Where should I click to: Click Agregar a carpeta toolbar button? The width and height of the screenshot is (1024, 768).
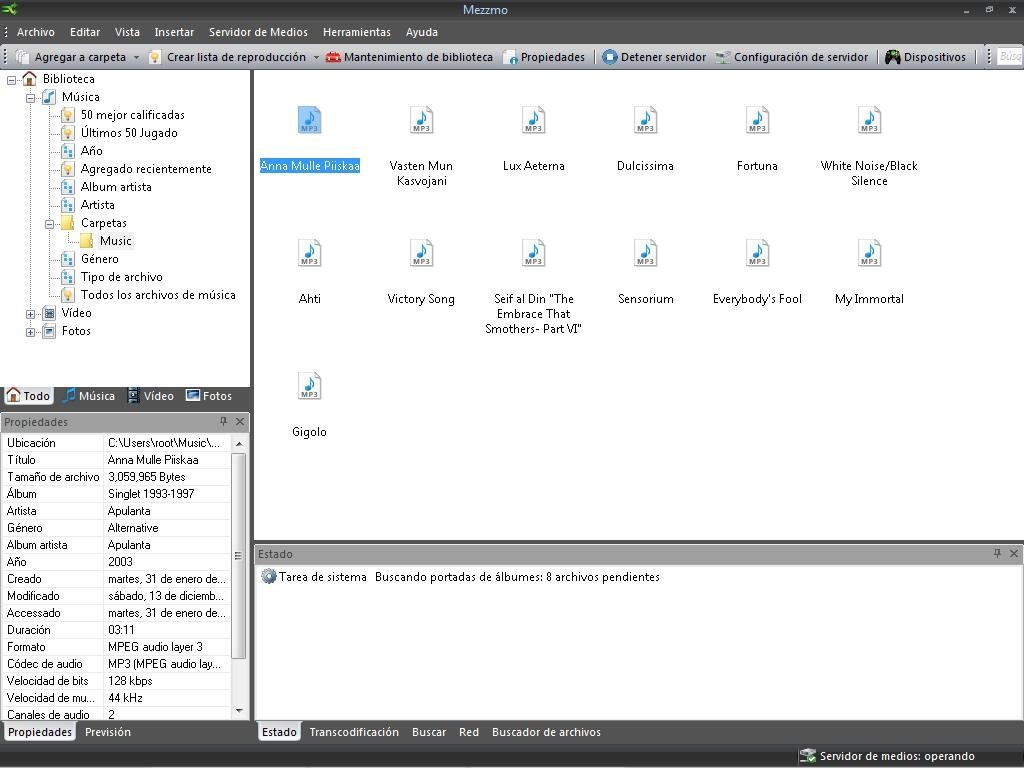71,57
